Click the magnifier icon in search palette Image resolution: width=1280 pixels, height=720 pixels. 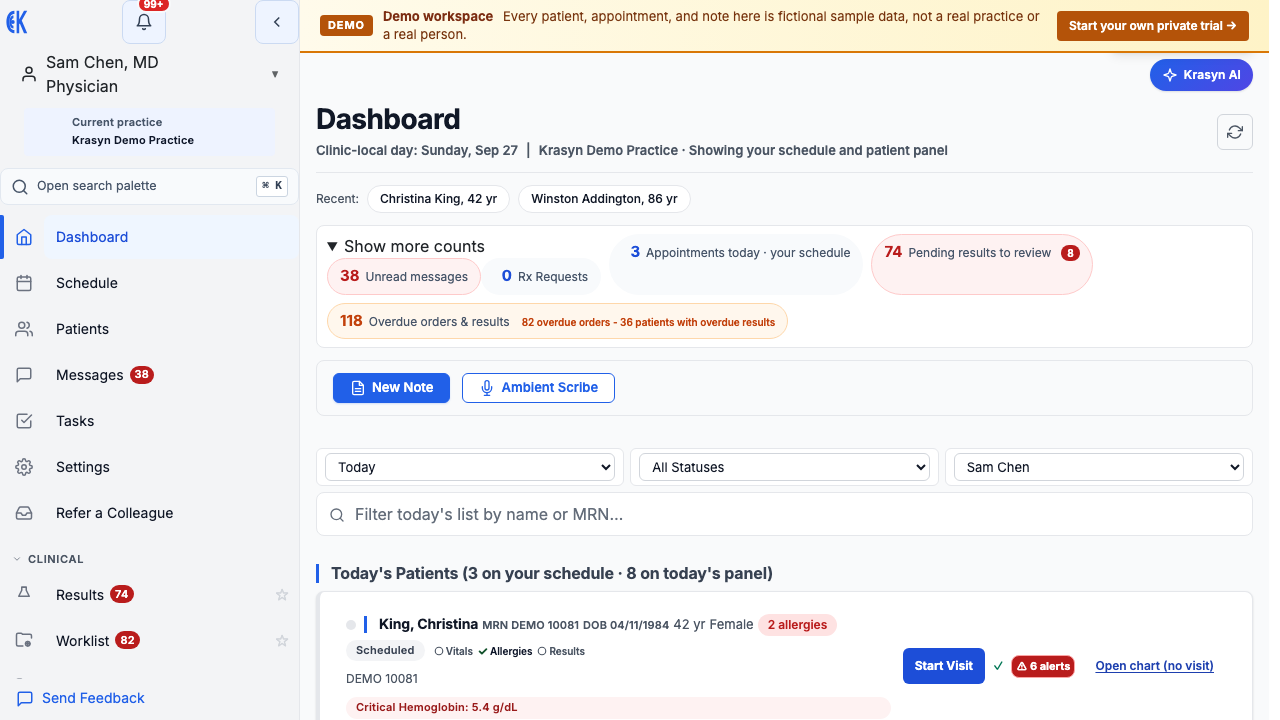(20, 186)
